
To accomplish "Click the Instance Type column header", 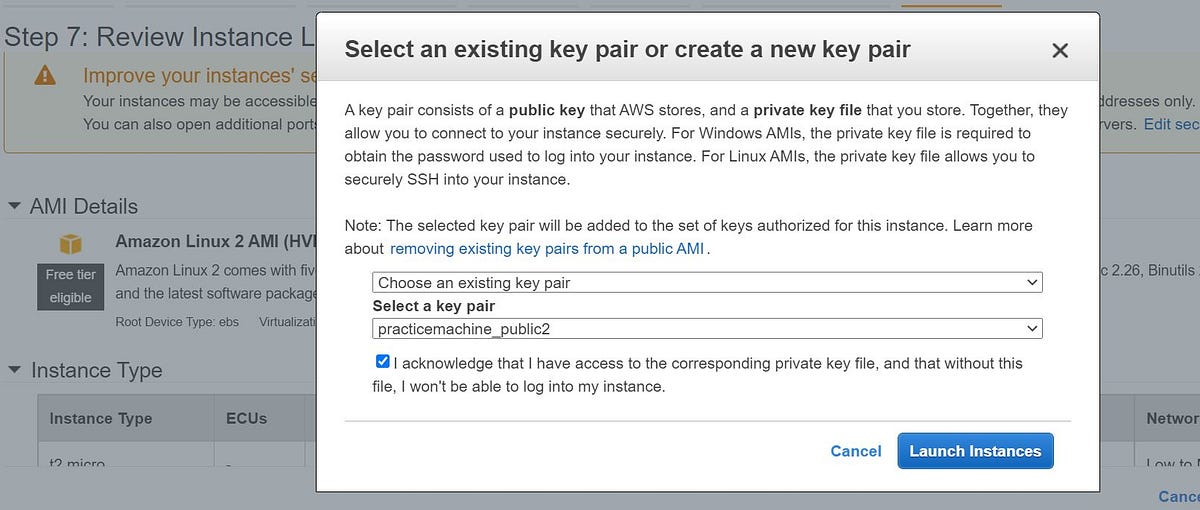I will point(101,418).
